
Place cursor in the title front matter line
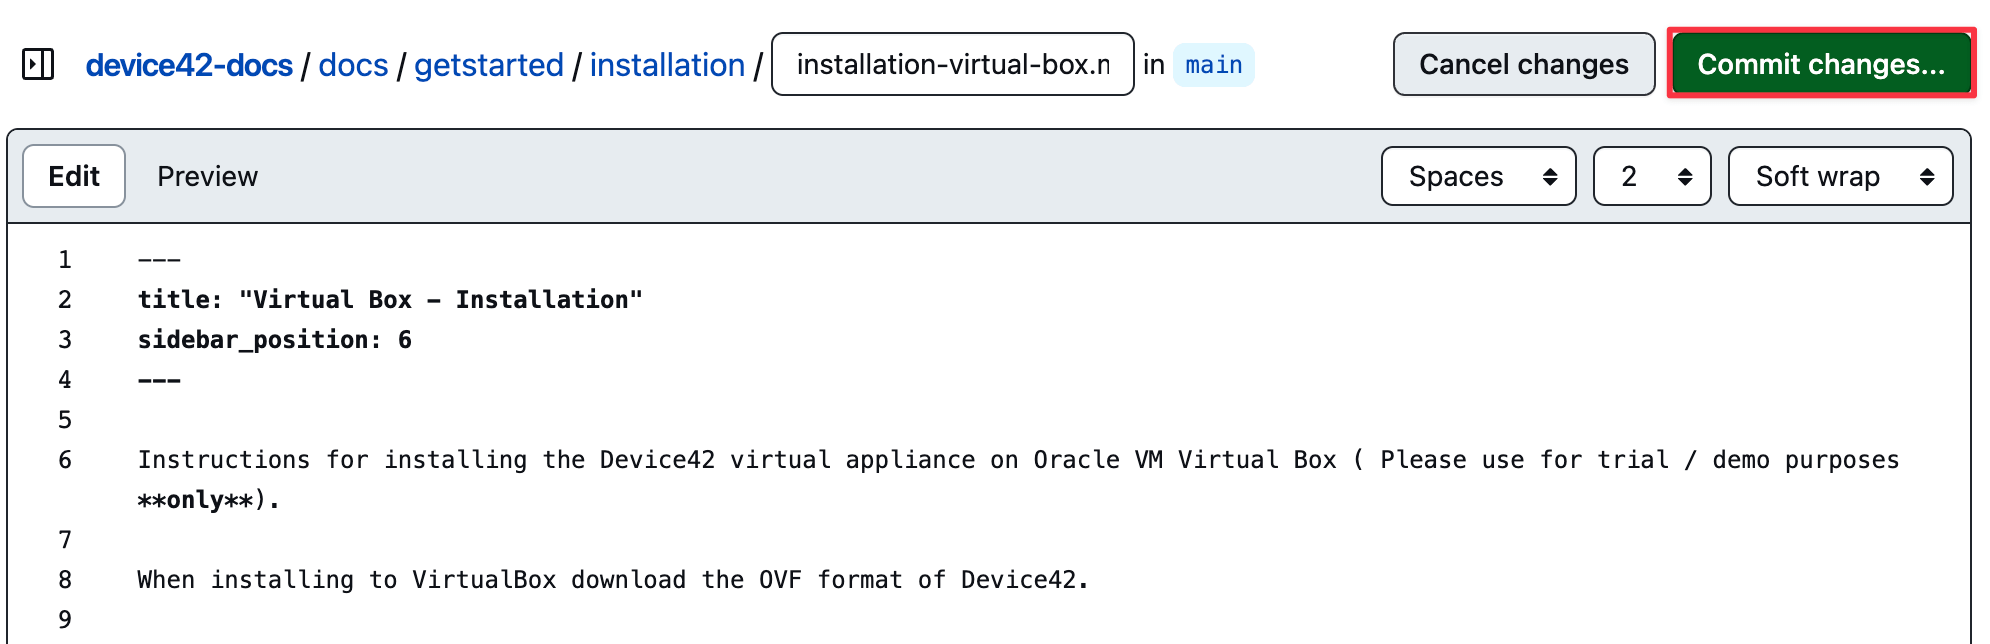pos(390,300)
